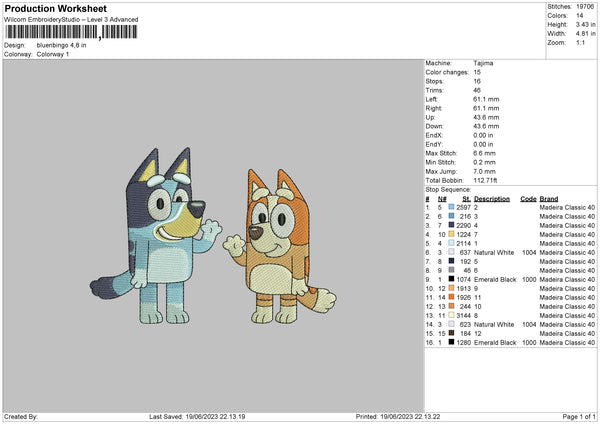Click the Width value 4.81 in

[x=585, y=34]
